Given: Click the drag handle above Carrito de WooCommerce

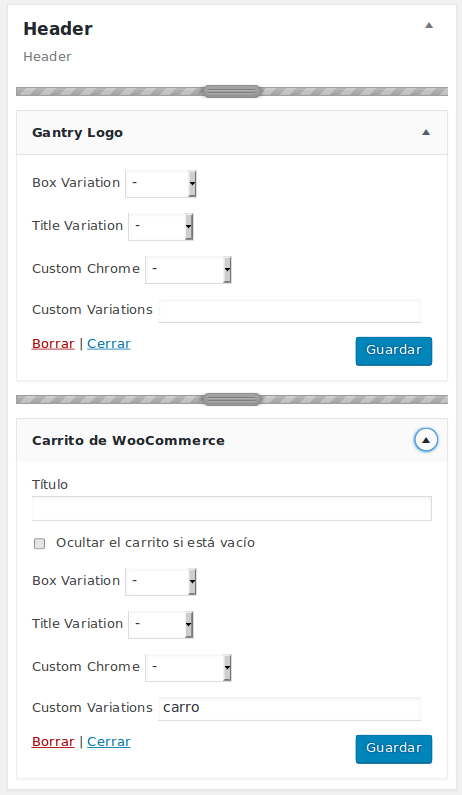Looking at the screenshot, I should click(232, 400).
